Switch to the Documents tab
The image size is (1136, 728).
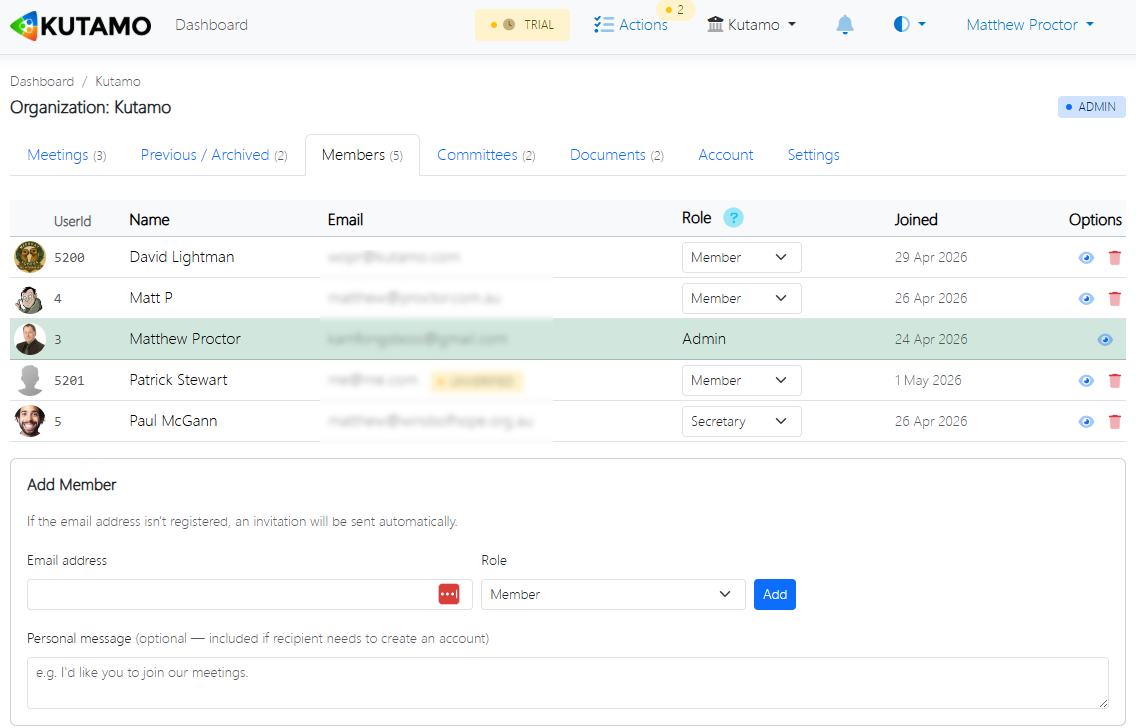[617, 155]
